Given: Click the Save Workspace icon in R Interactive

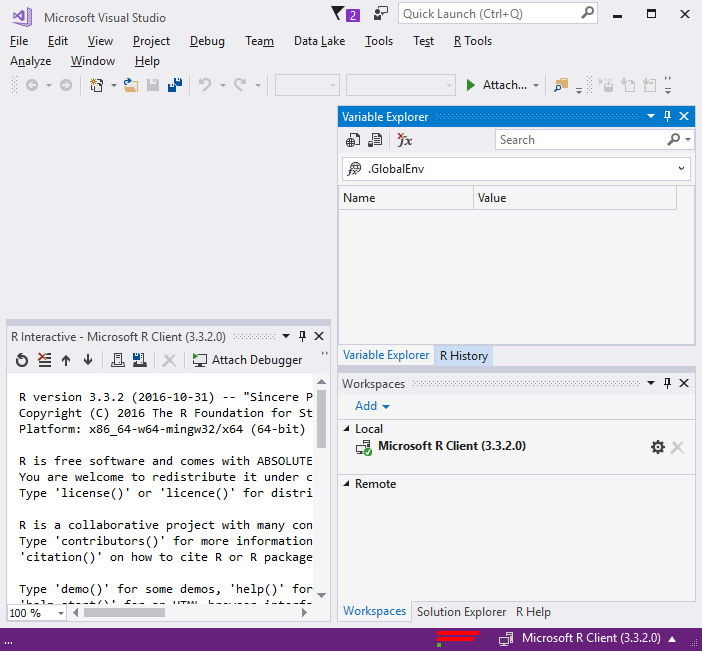Looking at the screenshot, I should tap(140, 360).
